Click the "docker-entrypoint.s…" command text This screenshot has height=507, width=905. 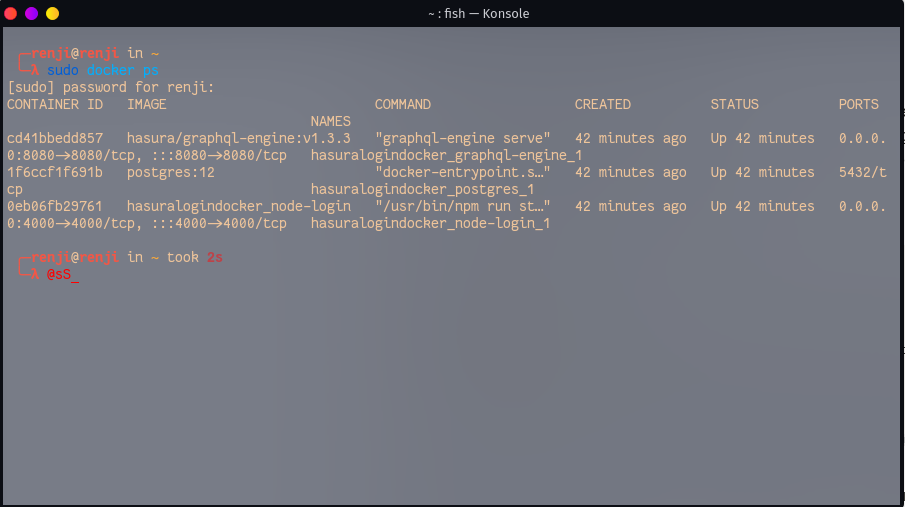[463, 172]
